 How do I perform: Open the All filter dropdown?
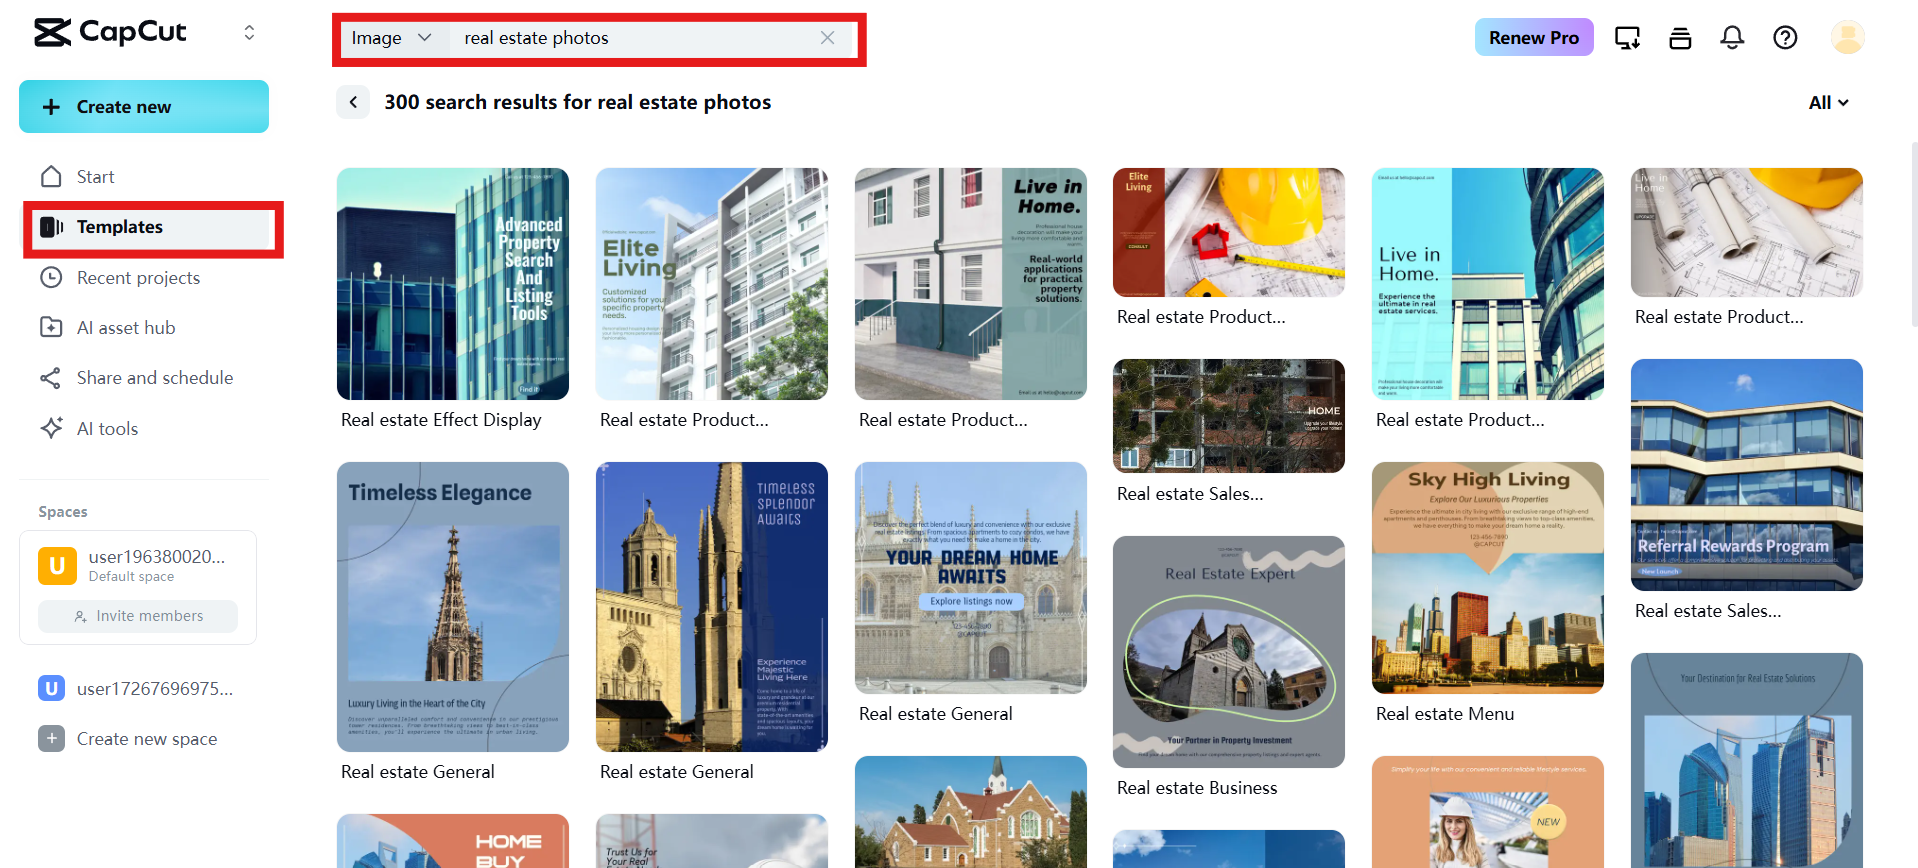pyautogui.click(x=1828, y=103)
